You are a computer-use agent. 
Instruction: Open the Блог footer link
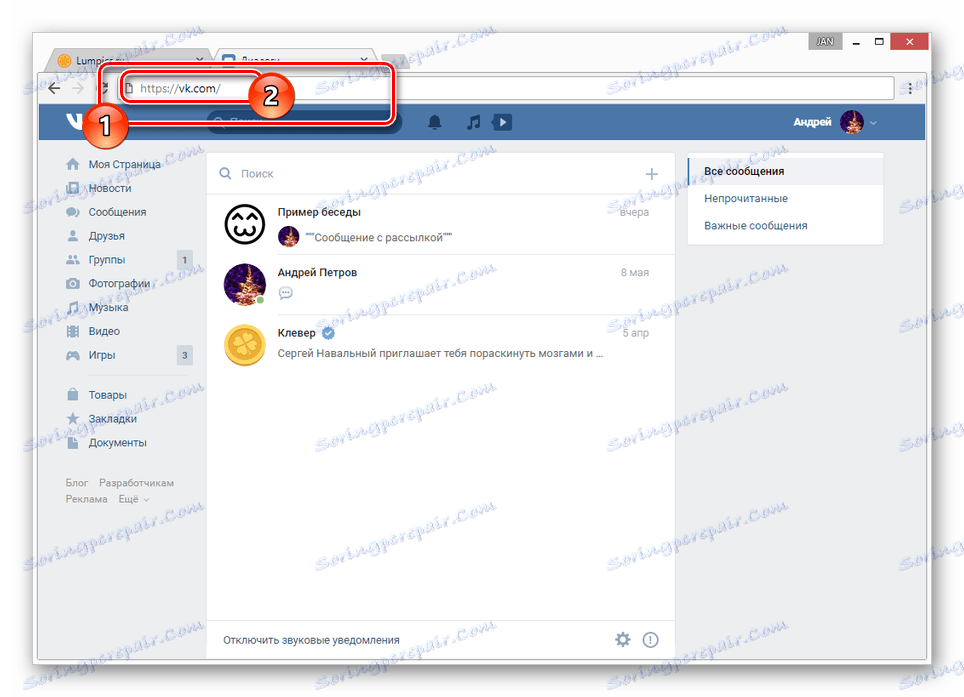[77, 482]
